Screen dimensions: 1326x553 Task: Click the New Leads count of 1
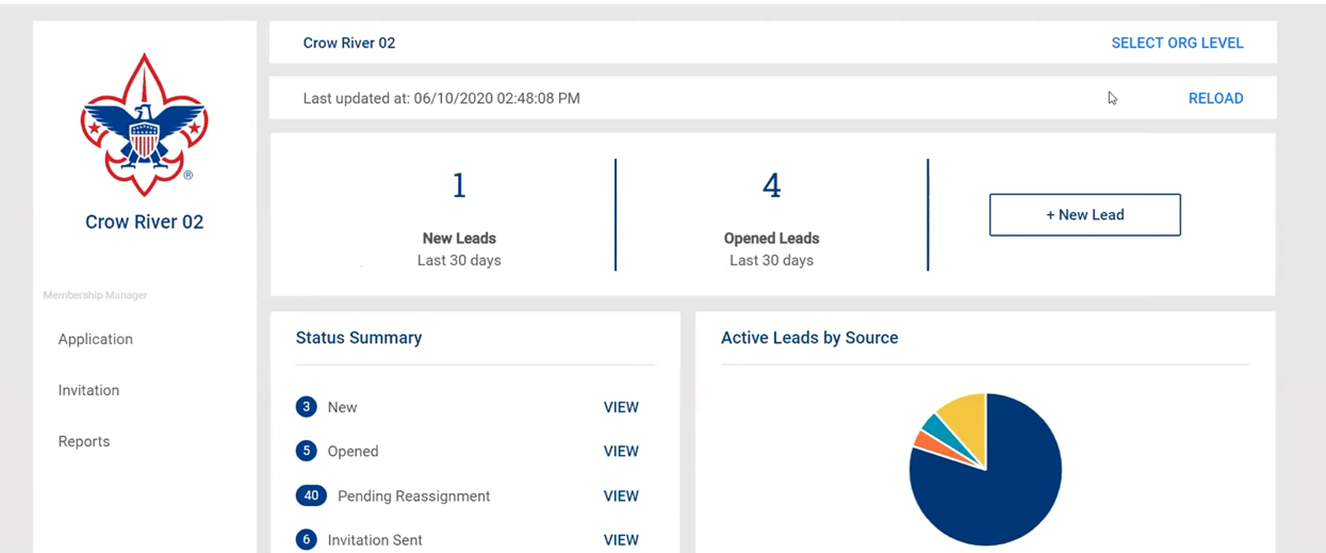[x=459, y=186]
